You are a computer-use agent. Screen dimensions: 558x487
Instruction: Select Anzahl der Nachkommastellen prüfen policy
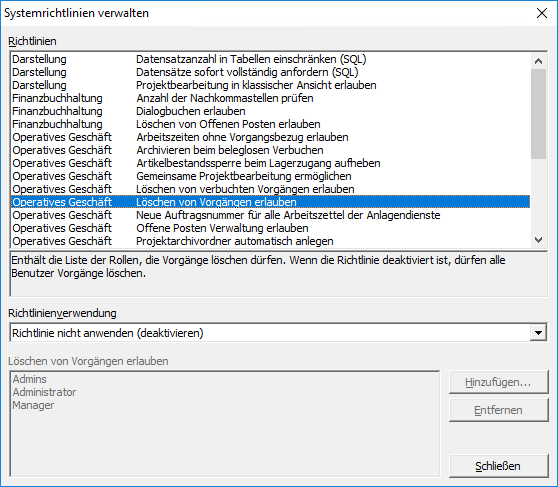tap(270, 98)
